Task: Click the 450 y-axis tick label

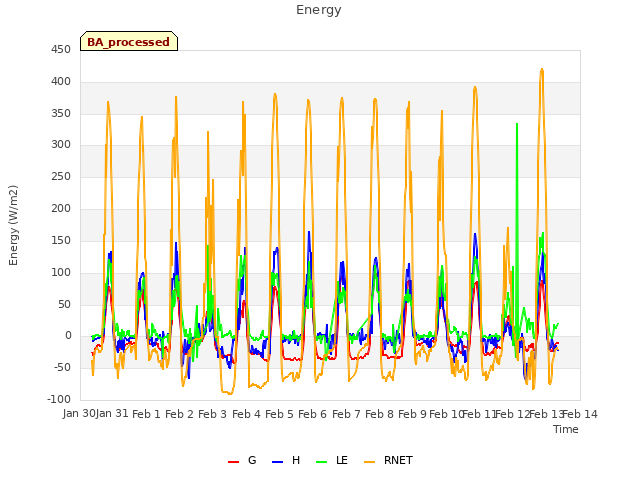Action: click(61, 50)
